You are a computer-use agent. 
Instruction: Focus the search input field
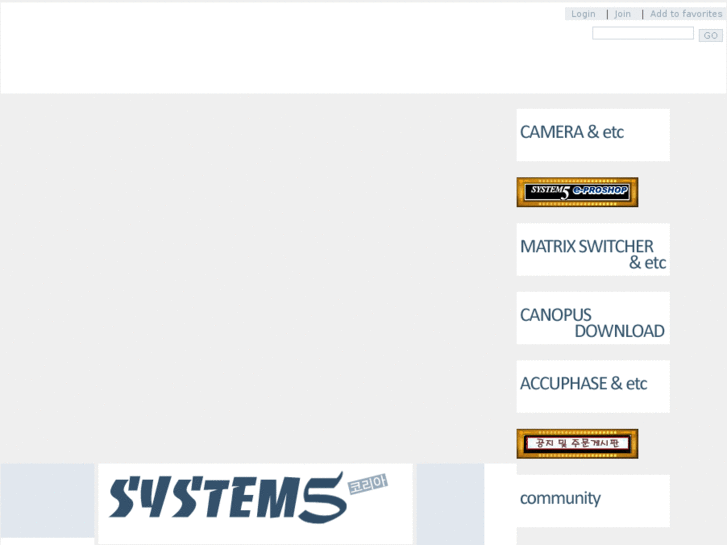pos(643,33)
